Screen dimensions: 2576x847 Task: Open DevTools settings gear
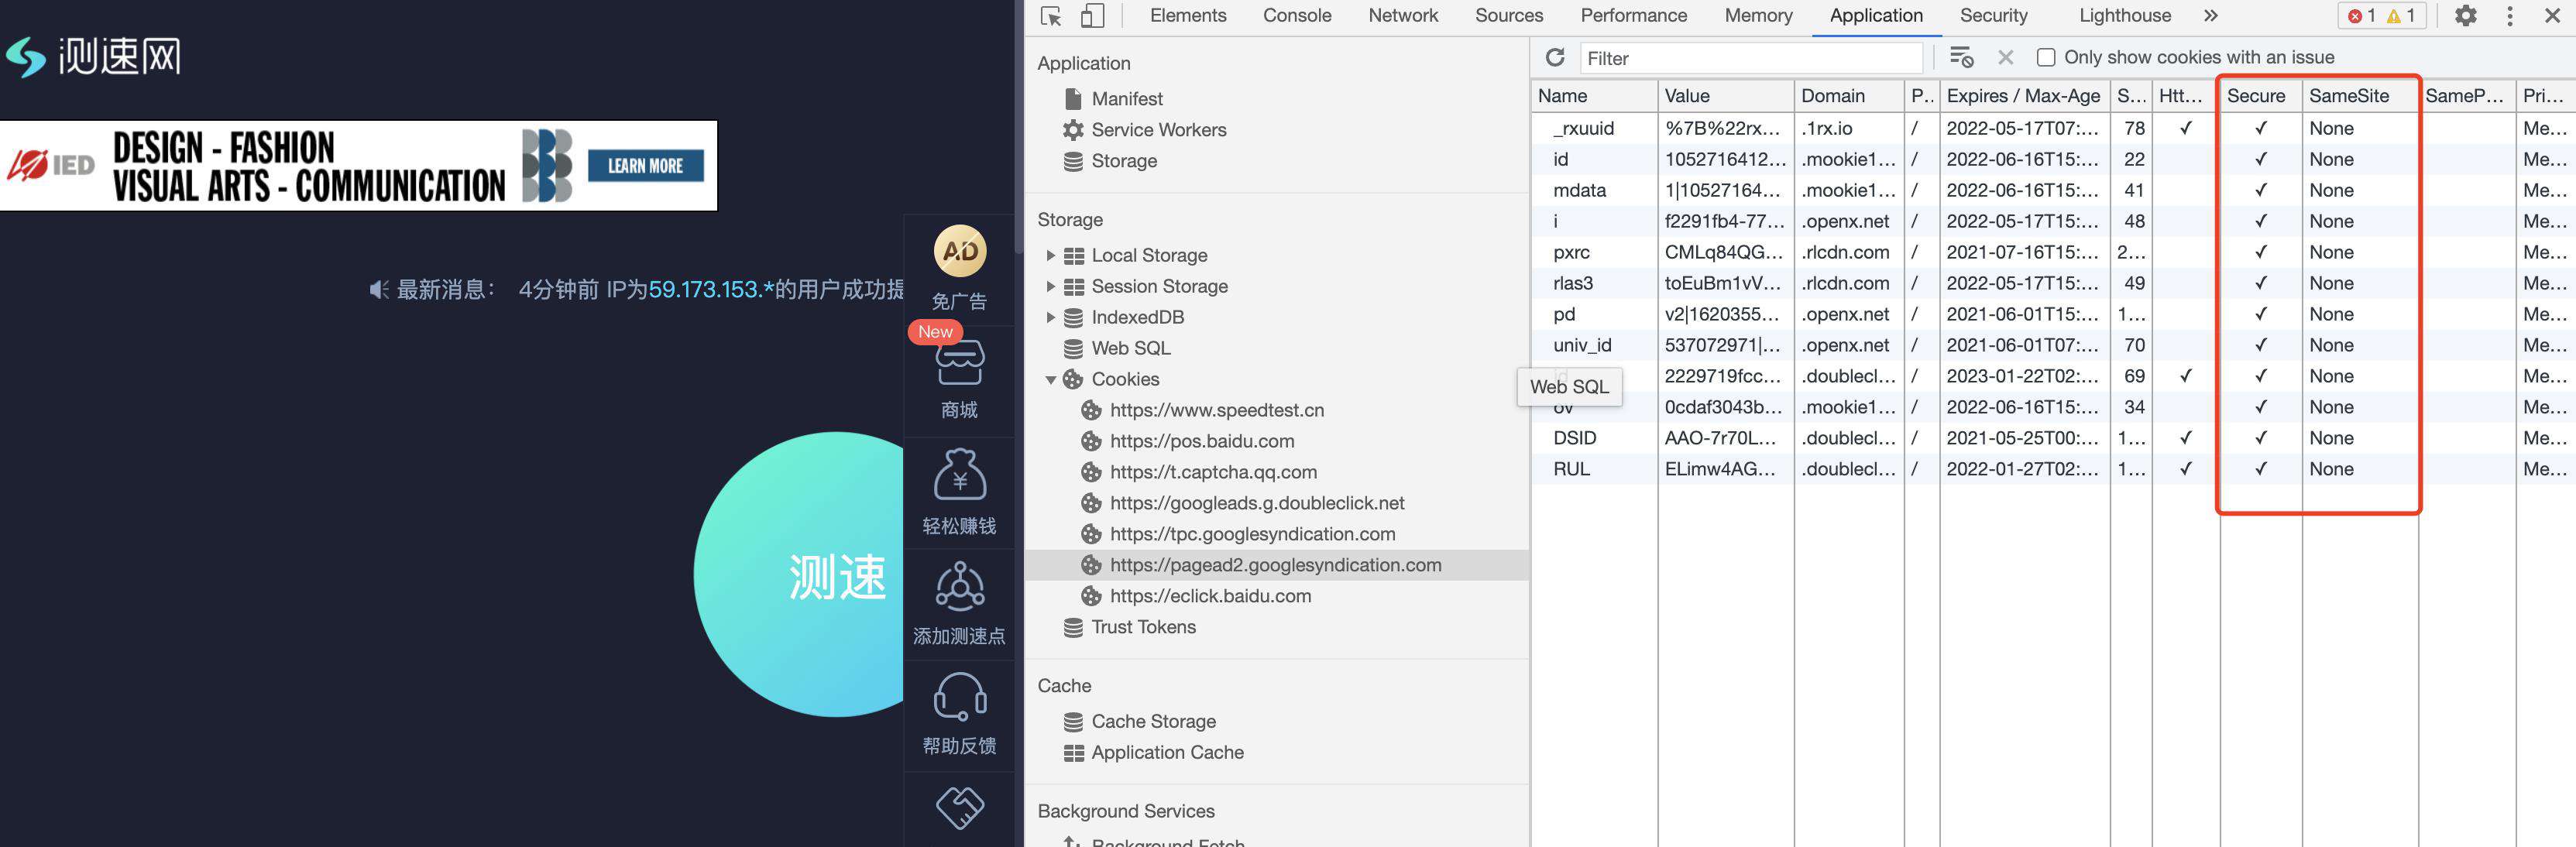point(2466,16)
